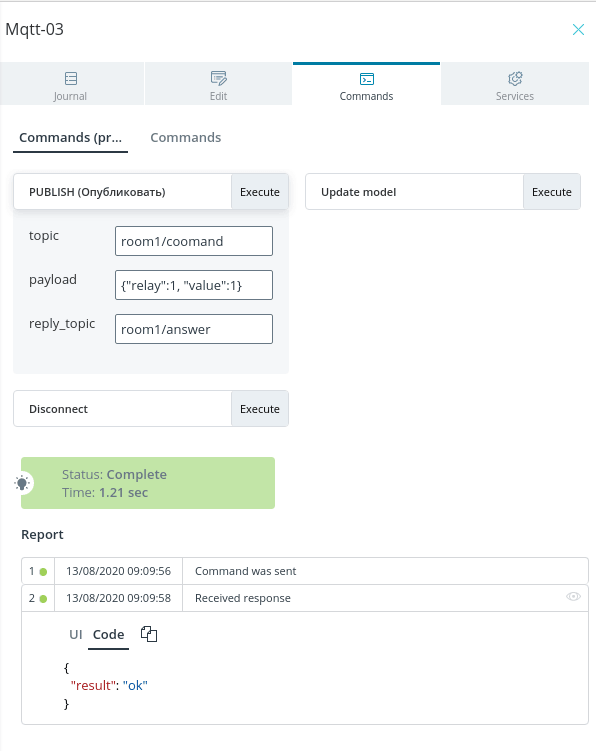This screenshot has height=751, width=596.
Task: Toggle the eye icon on Received response
Action: [573, 597]
